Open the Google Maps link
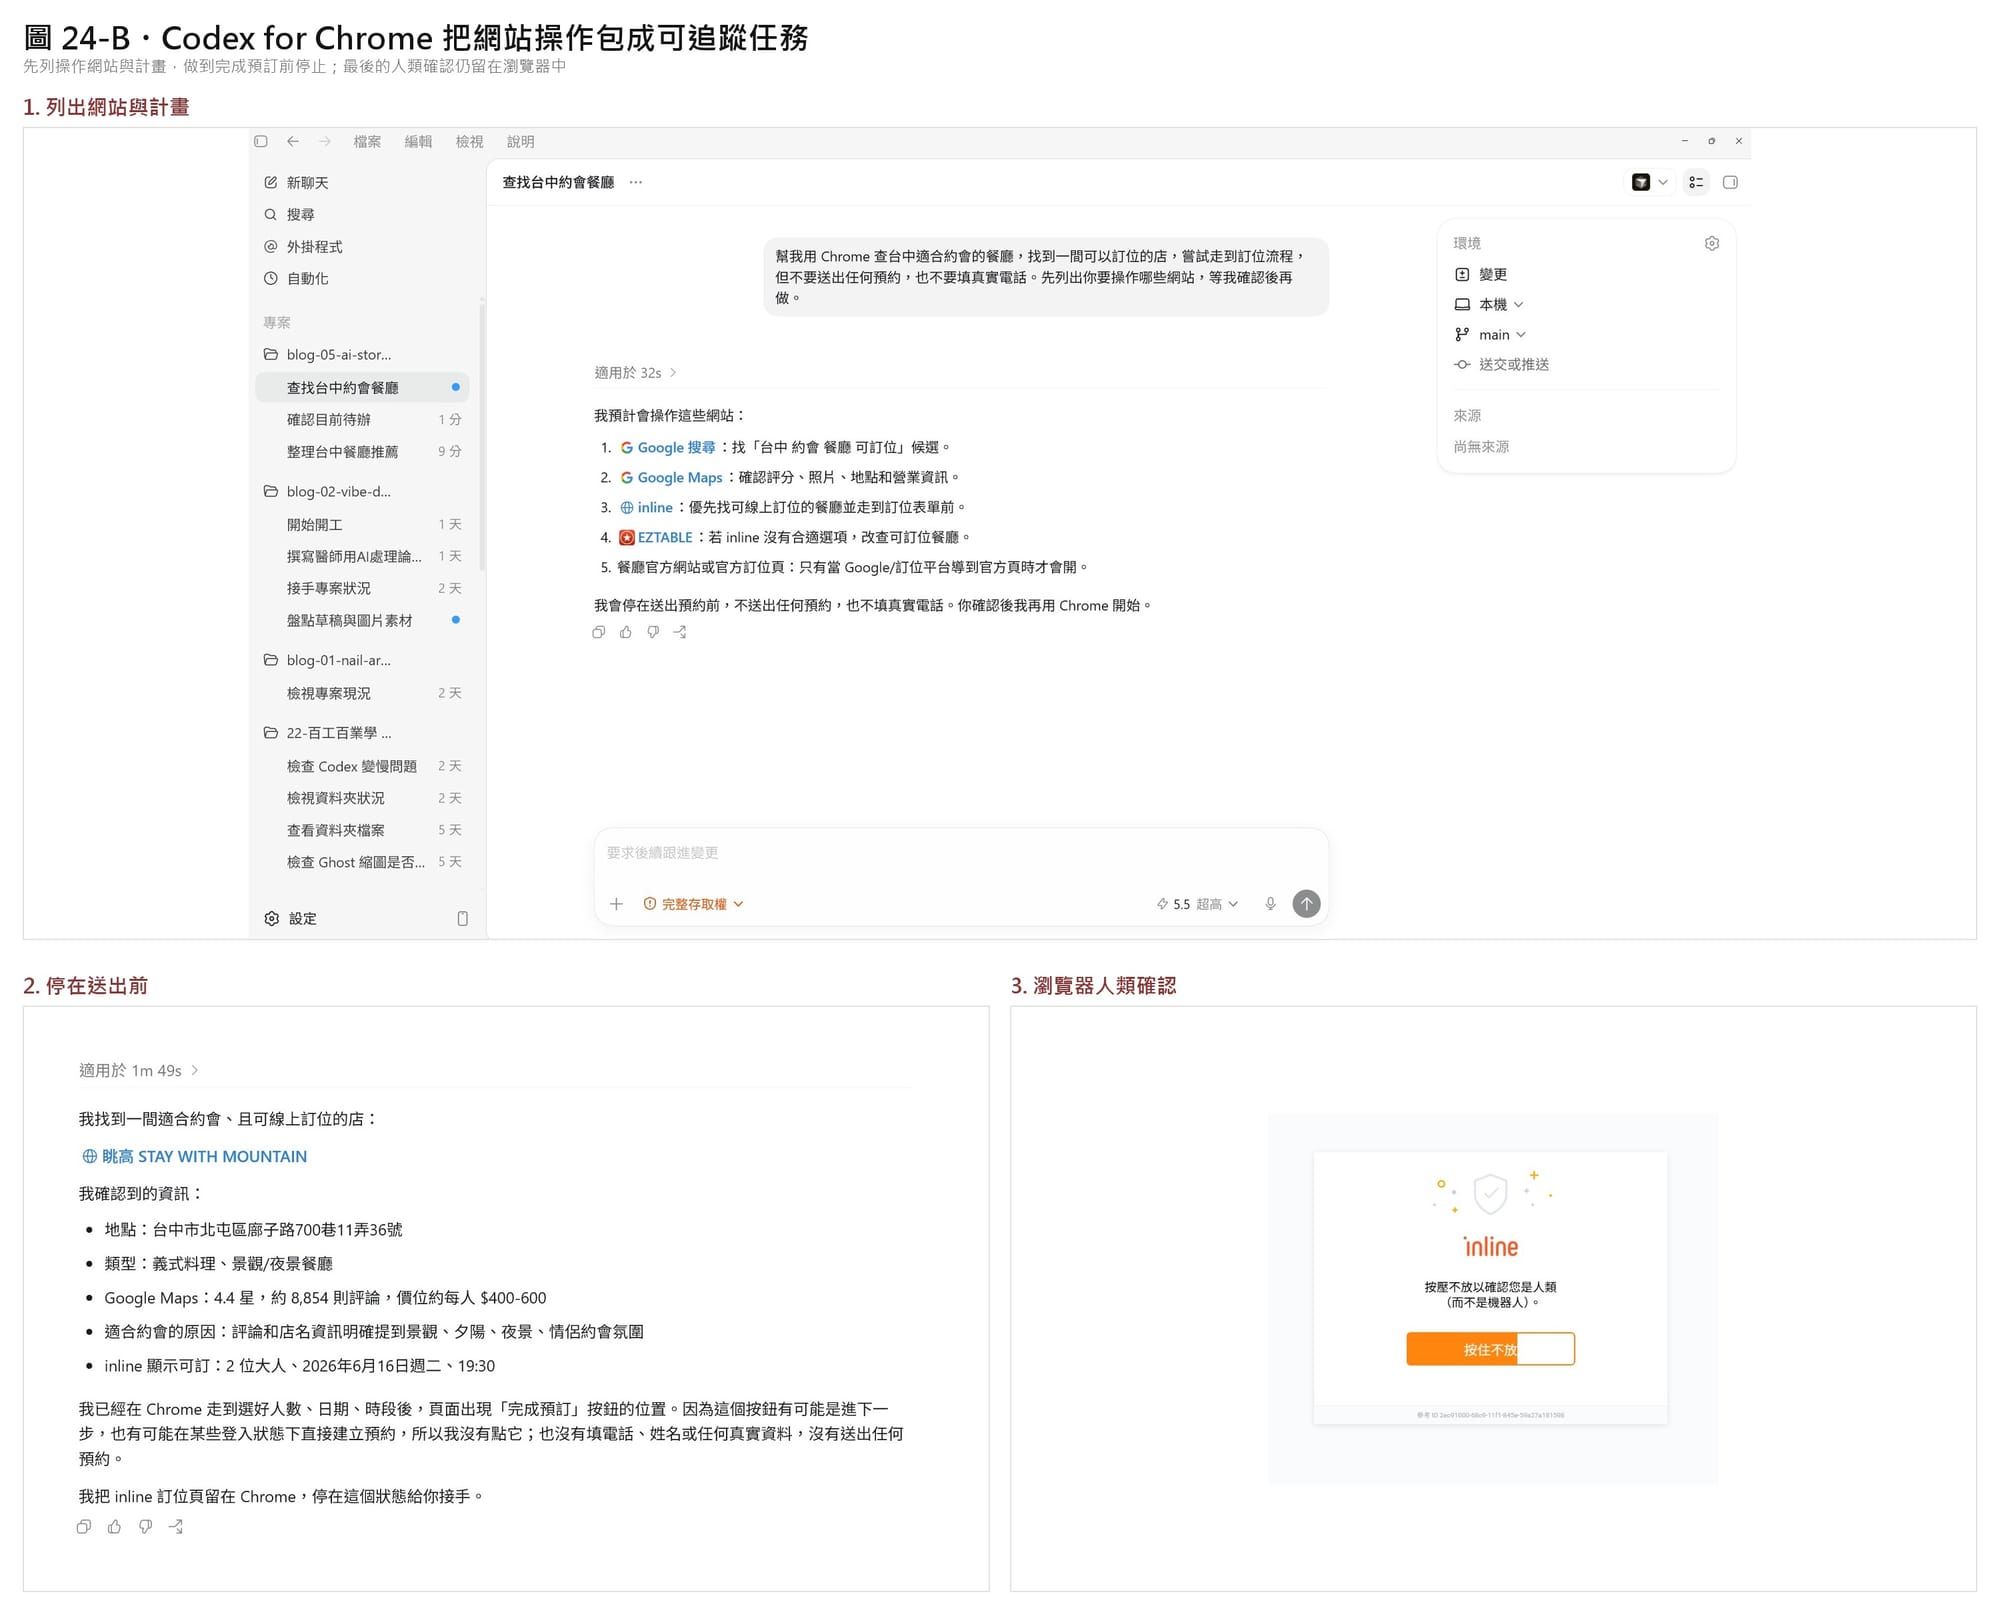 point(671,478)
